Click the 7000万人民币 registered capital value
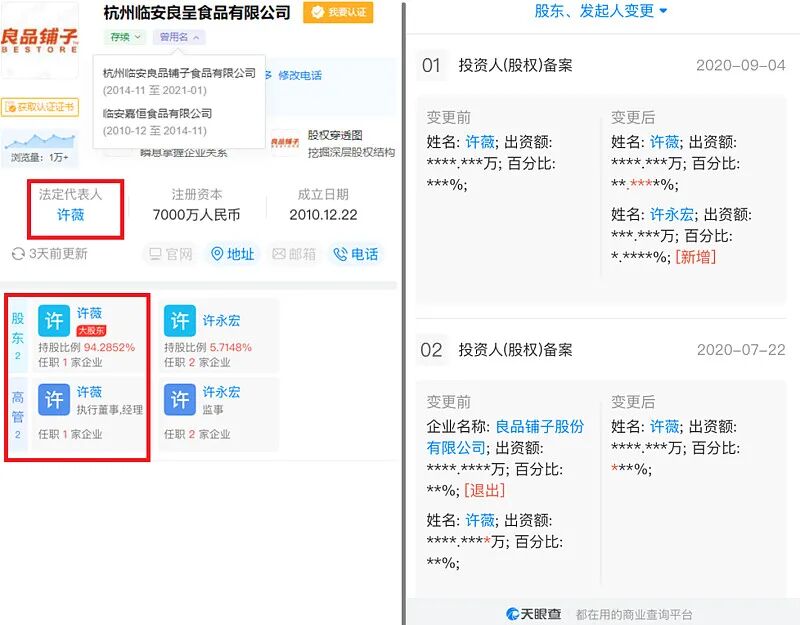Image resolution: width=800 pixels, height=625 pixels. (x=196, y=215)
